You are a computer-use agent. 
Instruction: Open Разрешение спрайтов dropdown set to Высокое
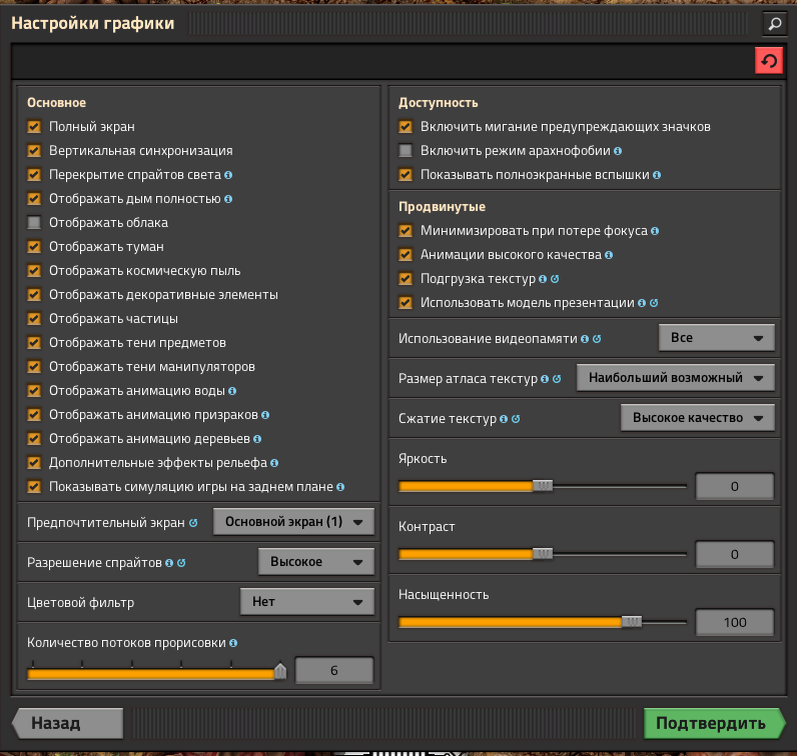pos(316,562)
